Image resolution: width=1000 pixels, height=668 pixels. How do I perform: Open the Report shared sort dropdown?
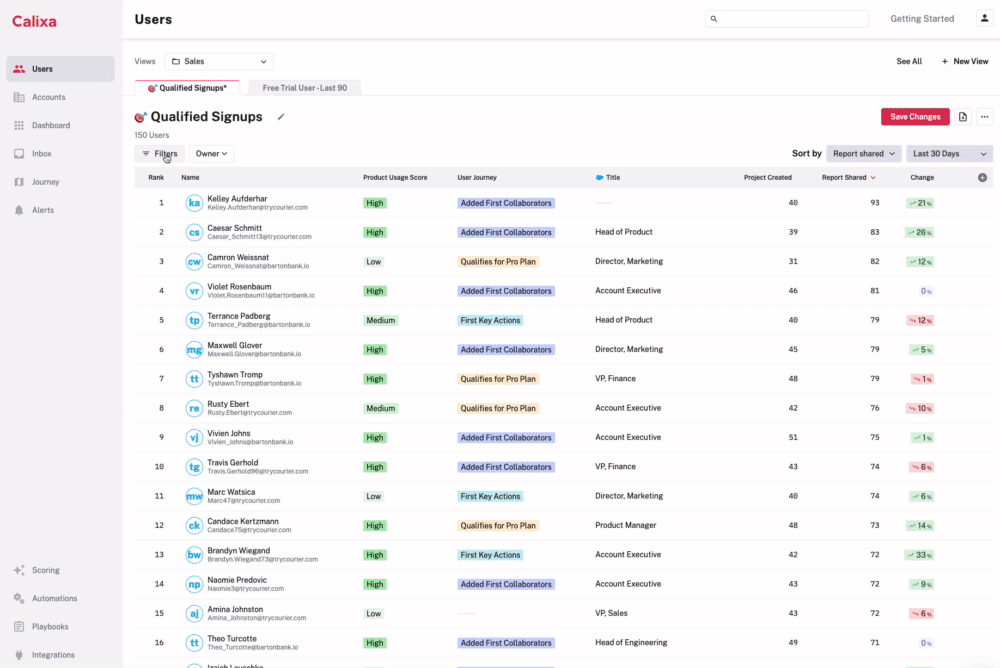click(864, 154)
